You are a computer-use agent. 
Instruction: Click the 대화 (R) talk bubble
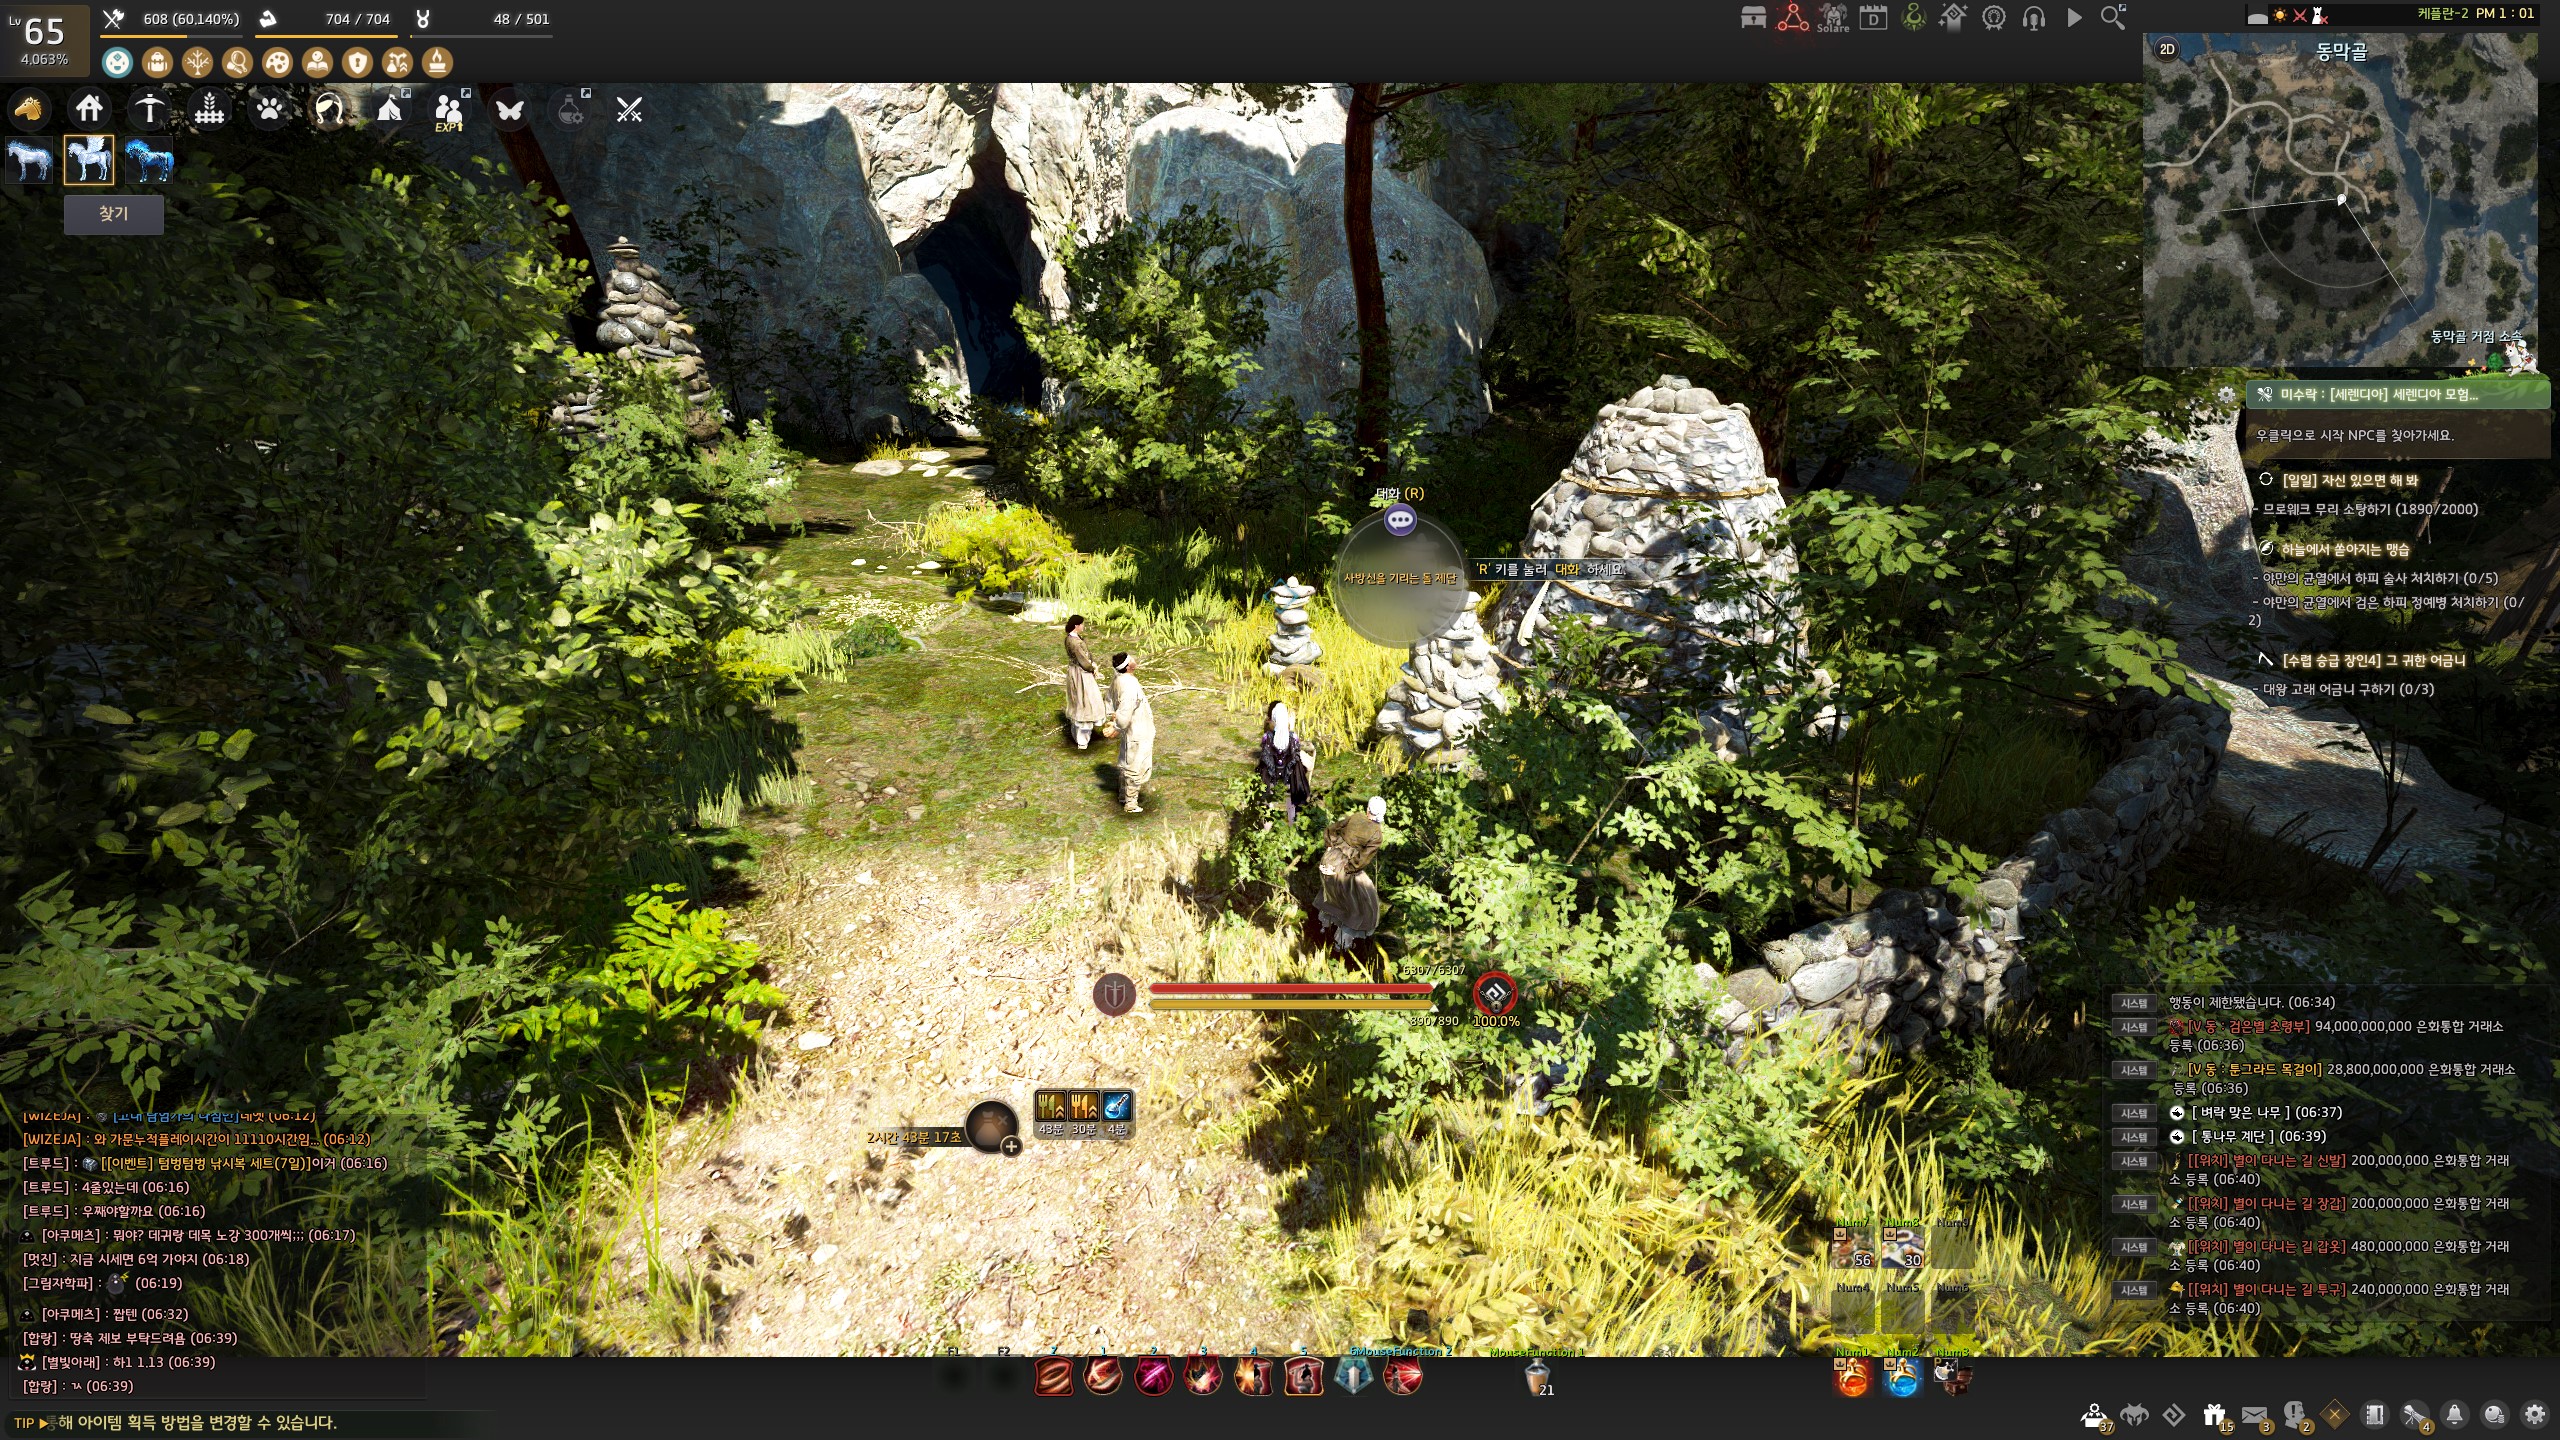[1400, 519]
